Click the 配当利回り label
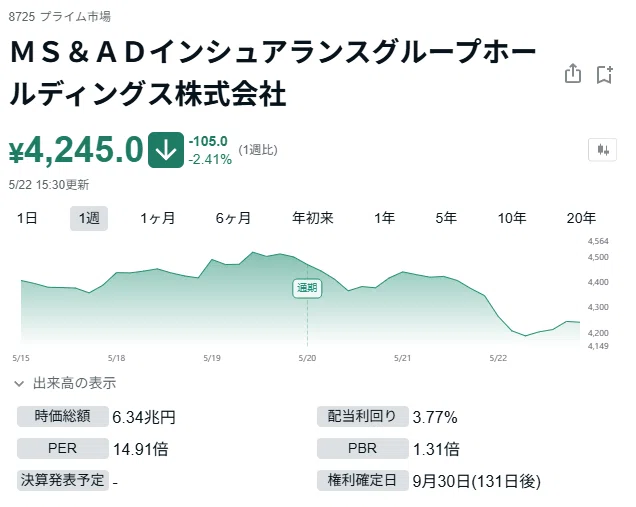 [362, 416]
